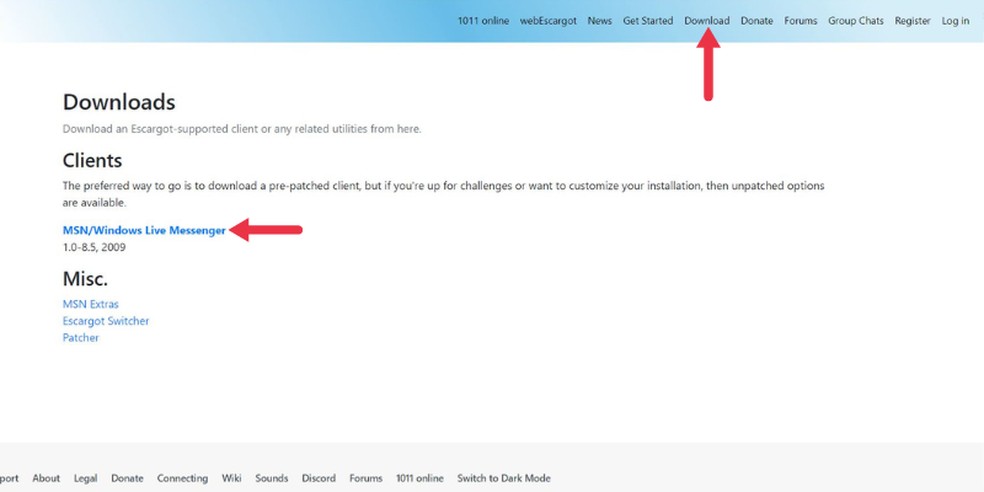Open Donate in the top navigation bar
This screenshot has width=984, height=492.
click(756, 21)
